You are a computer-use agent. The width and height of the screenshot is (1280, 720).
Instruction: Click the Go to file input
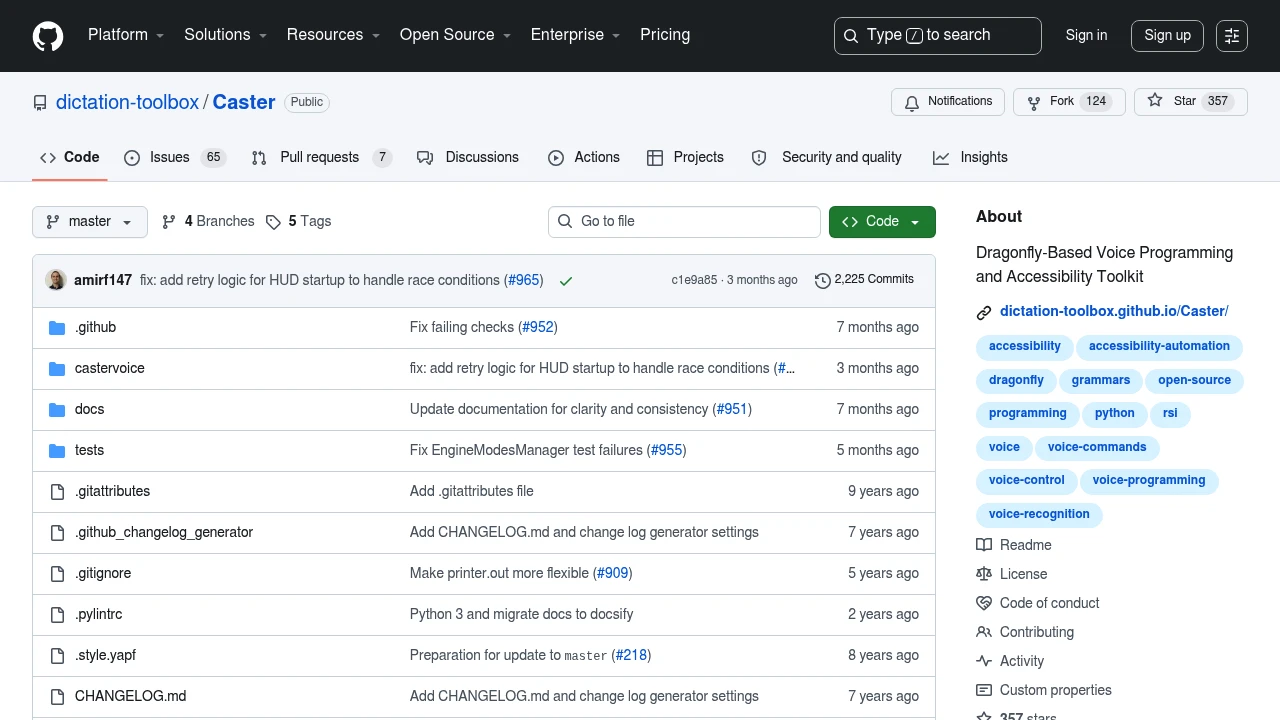pyautogui.click(x=684, y=222)
